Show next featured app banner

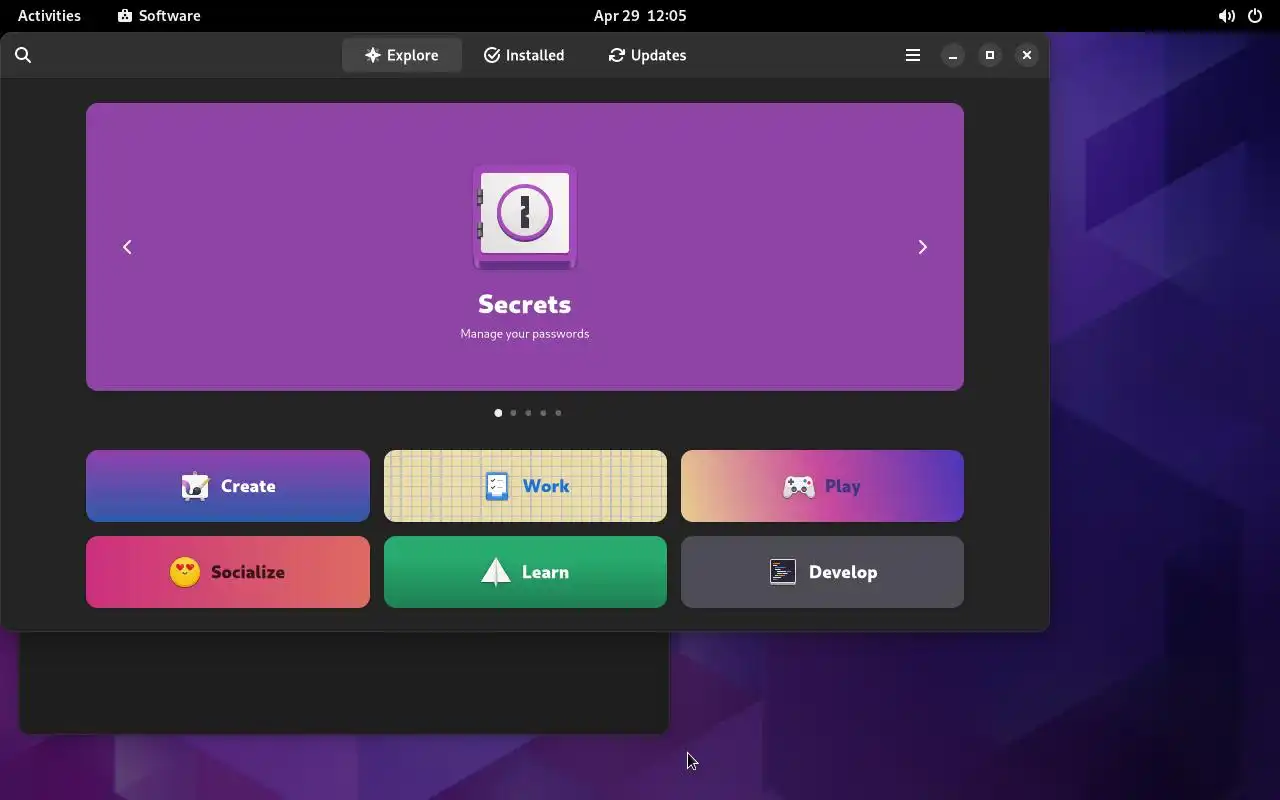pos(923,247)
